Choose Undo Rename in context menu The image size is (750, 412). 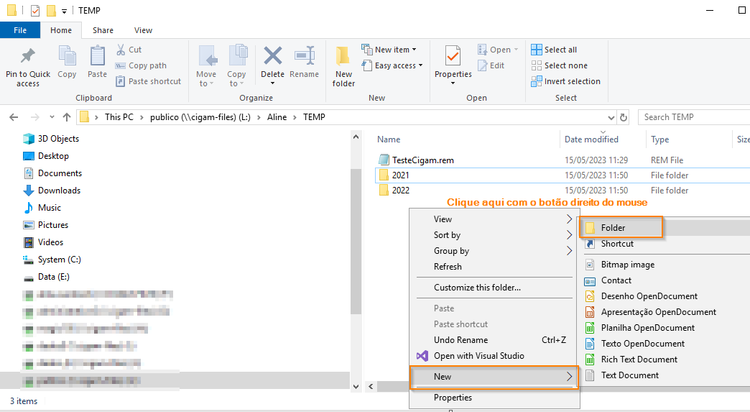coord(495,340)
